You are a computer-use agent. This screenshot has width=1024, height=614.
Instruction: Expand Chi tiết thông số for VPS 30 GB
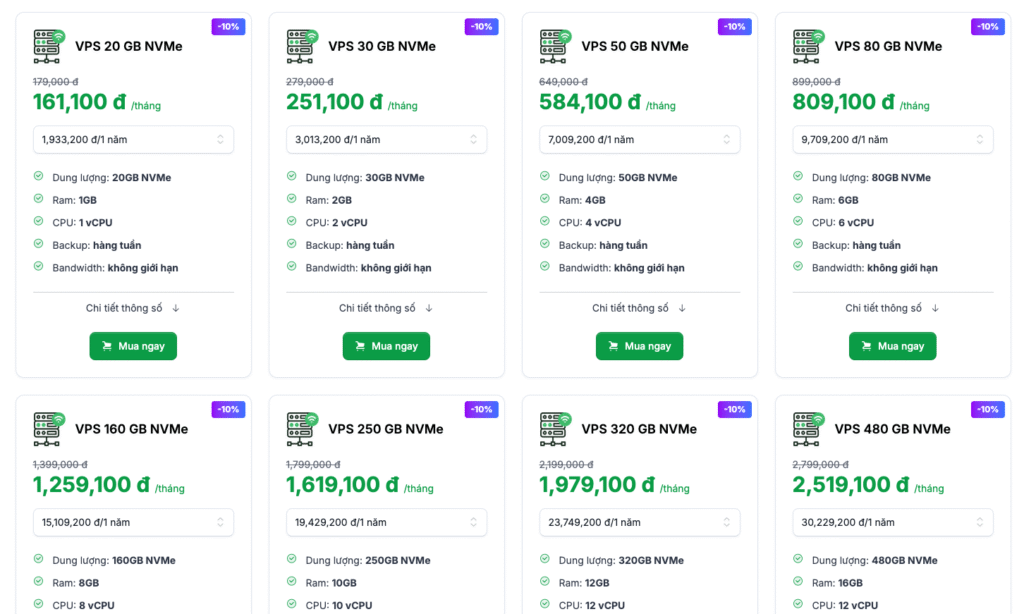click(386, 308)
